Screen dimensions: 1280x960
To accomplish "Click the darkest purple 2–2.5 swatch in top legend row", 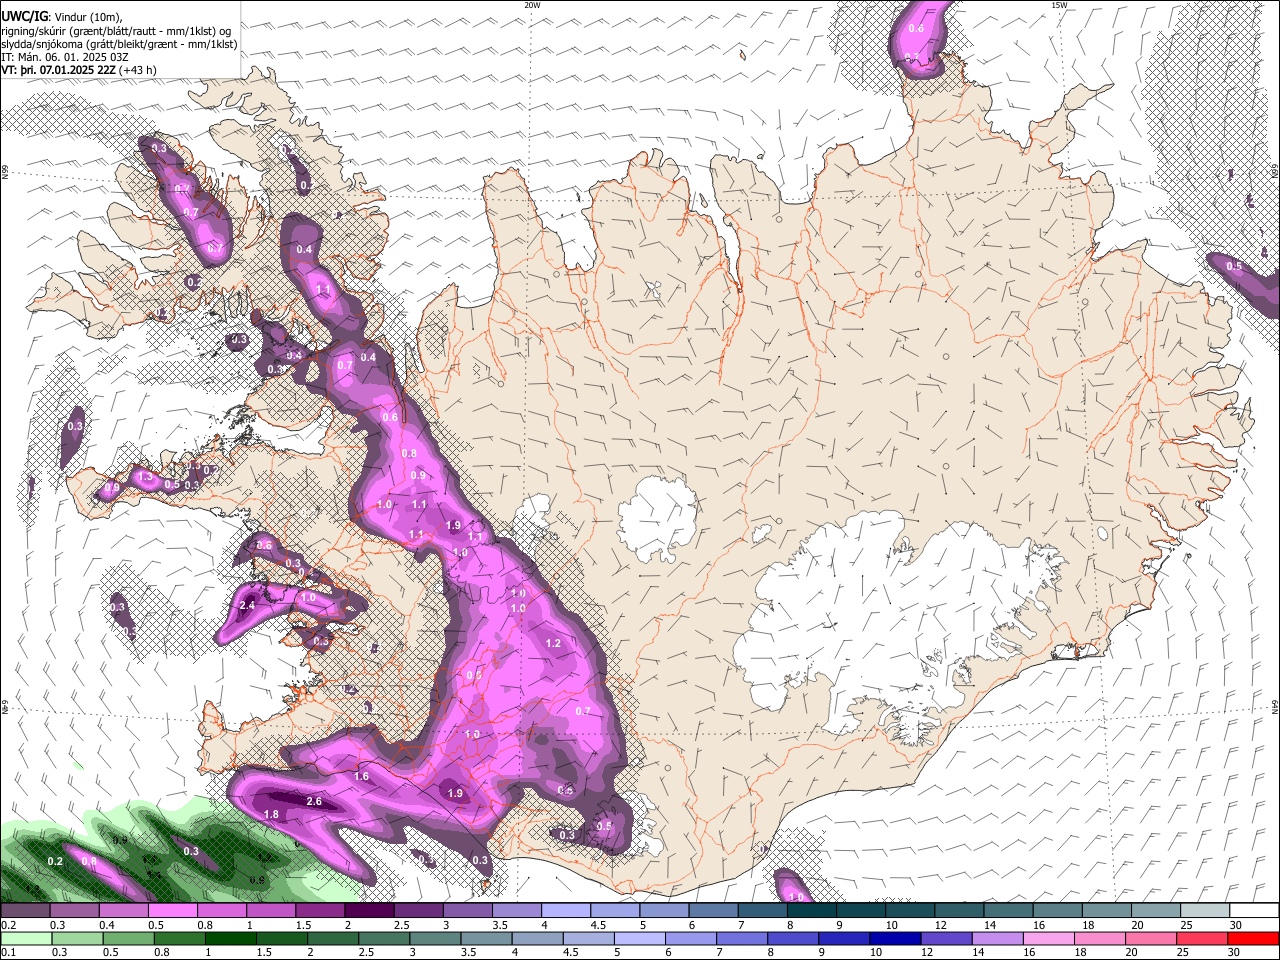I will (x=369, y=910).
